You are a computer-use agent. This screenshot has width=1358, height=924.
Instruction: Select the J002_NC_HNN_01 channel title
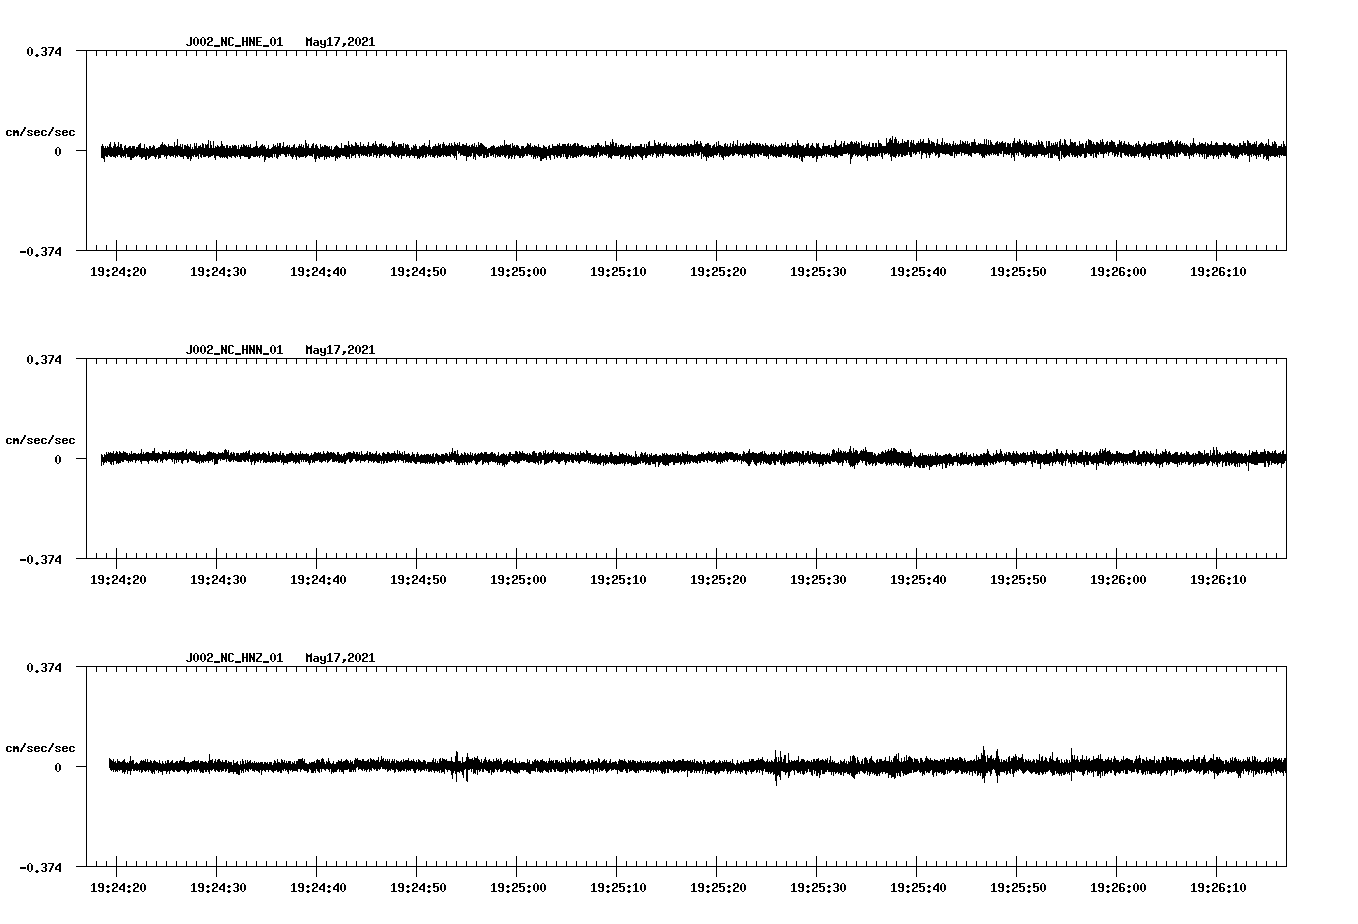point(233,350)
